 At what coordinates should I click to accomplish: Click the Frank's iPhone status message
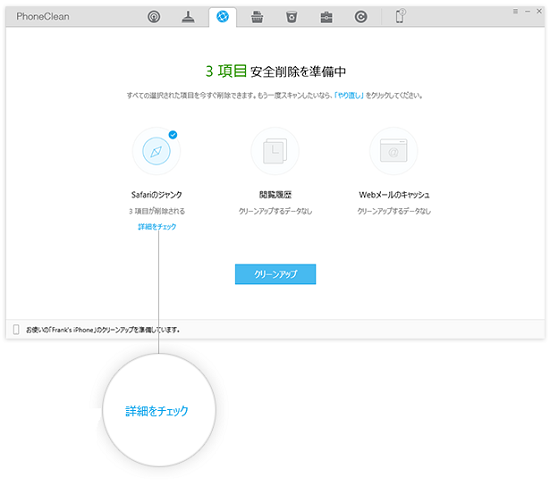coord(103,330)
